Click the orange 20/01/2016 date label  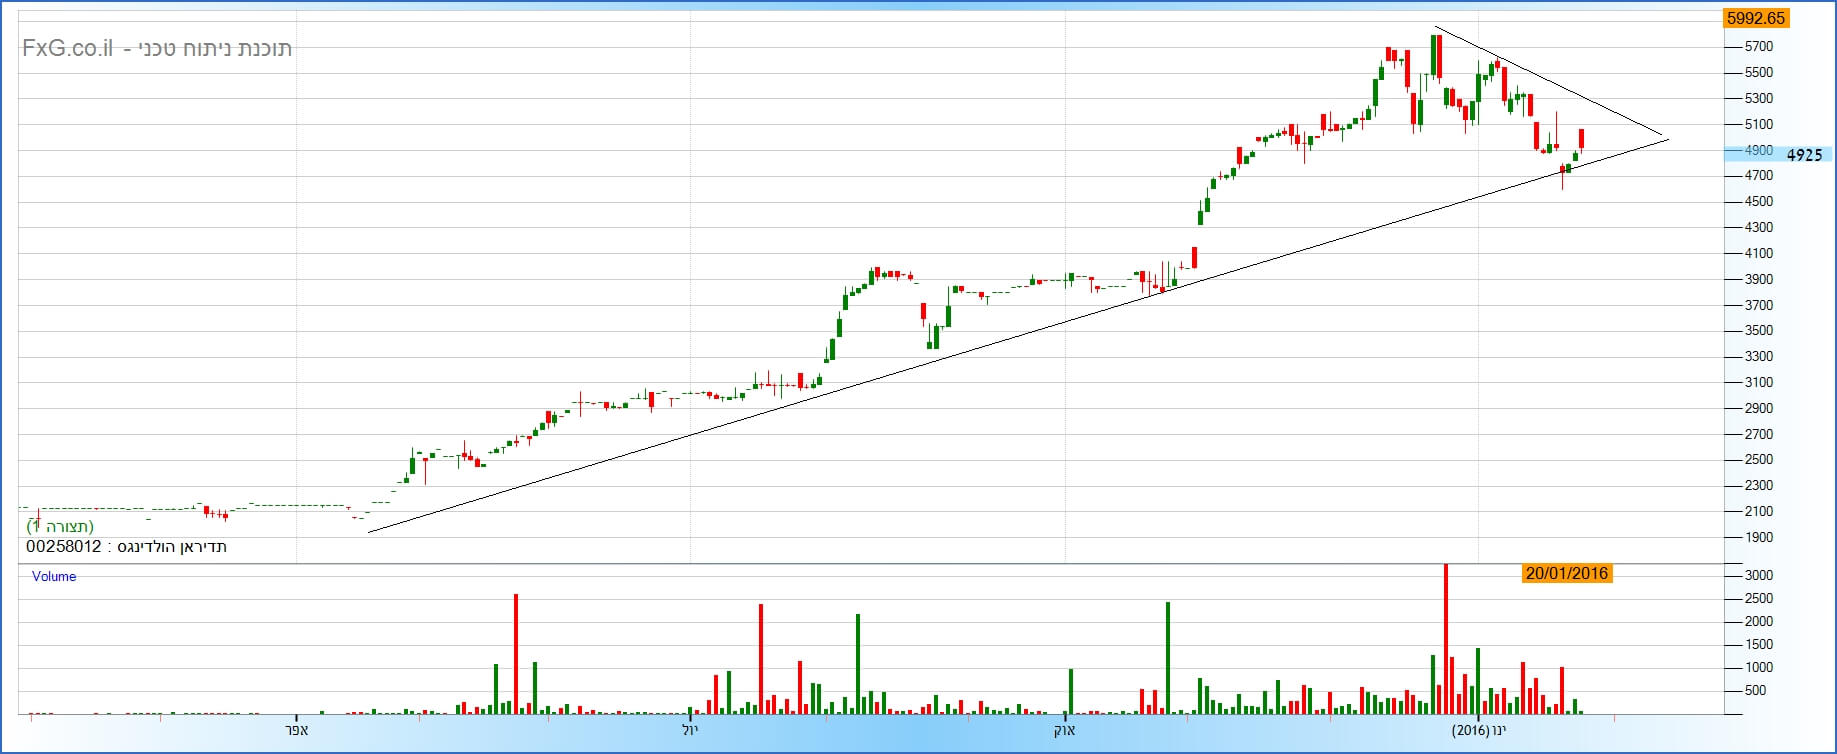pyautogui.click(x=1567, y=573)
